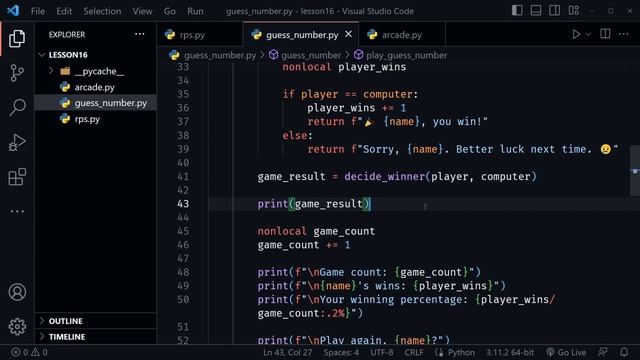Switch to the arcade.py tab
Screen dimensions: 640x360
click(402, 35)
